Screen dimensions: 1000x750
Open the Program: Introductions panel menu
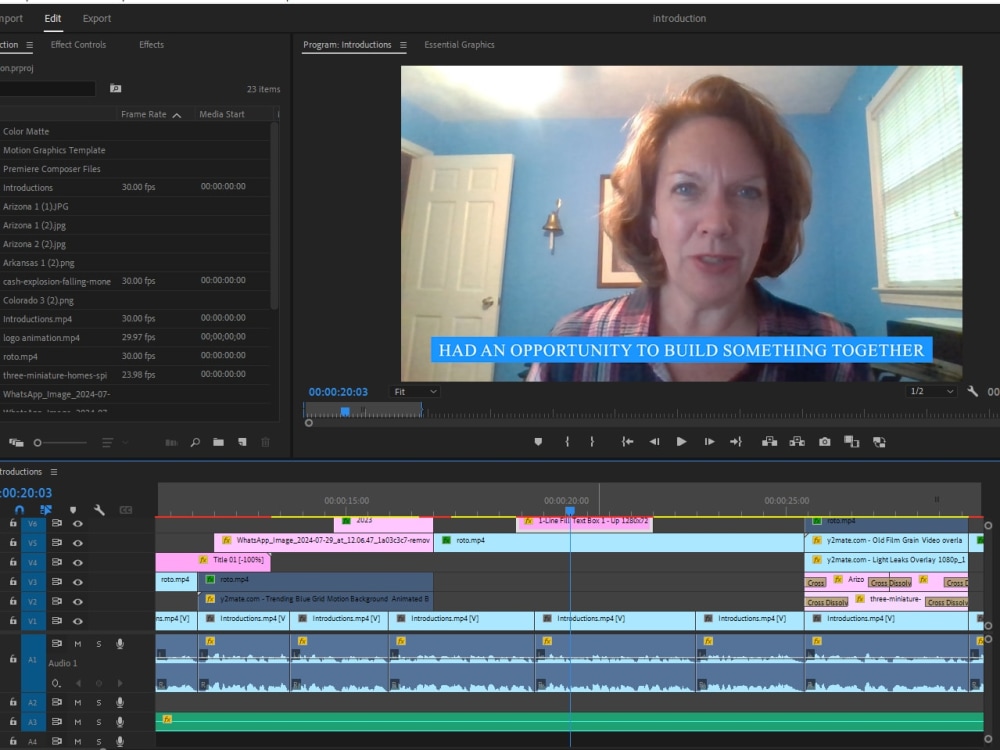(403, 45)
